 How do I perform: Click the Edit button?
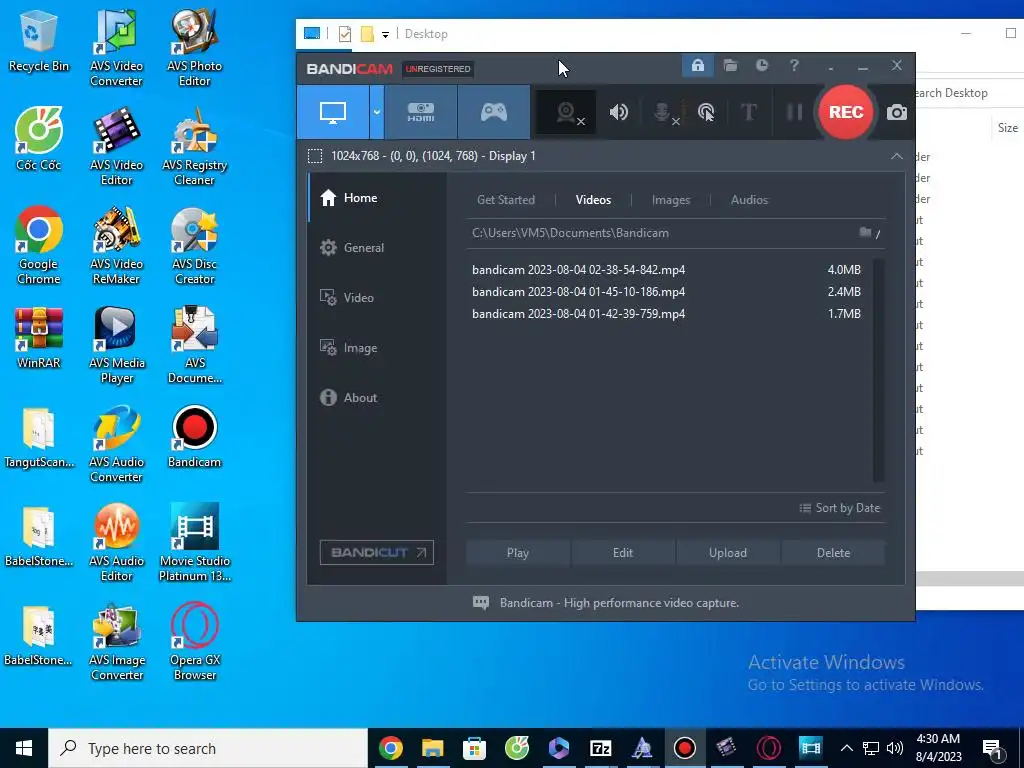[x=623, y=553]
